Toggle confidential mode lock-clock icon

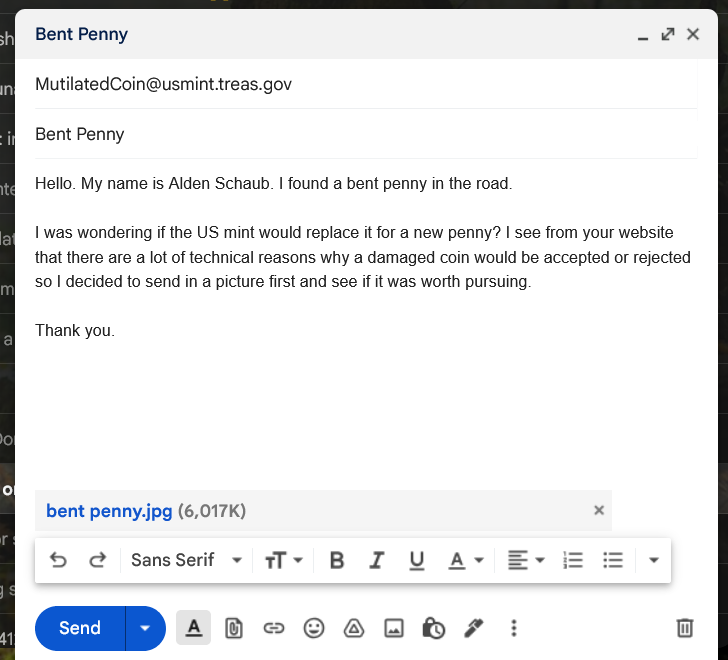point(434,628)
